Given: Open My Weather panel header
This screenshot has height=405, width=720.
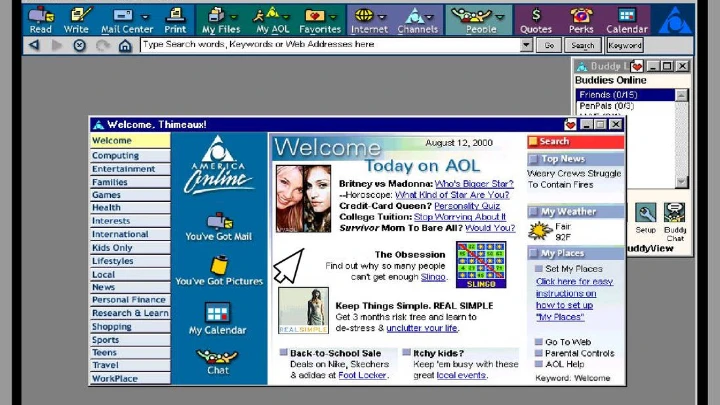Looking at the screenshot, I should pyautogui.click(x=576, y=212).
